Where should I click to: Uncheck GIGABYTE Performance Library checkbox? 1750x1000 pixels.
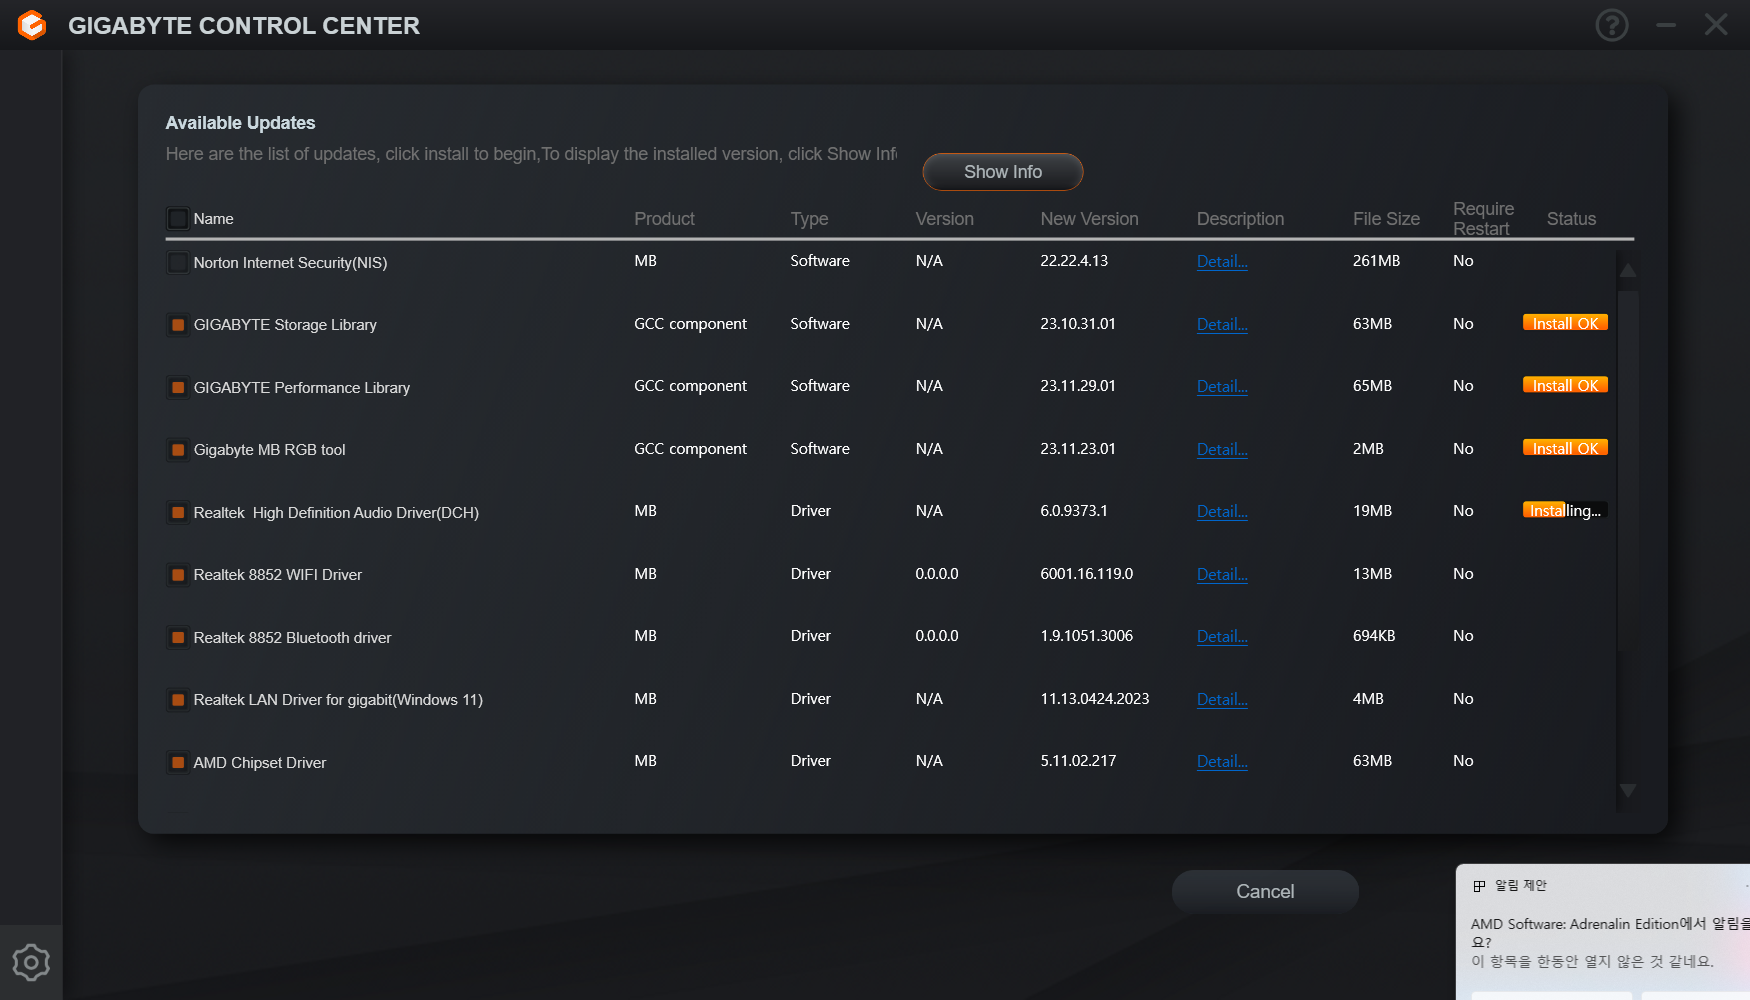point(178,388)
